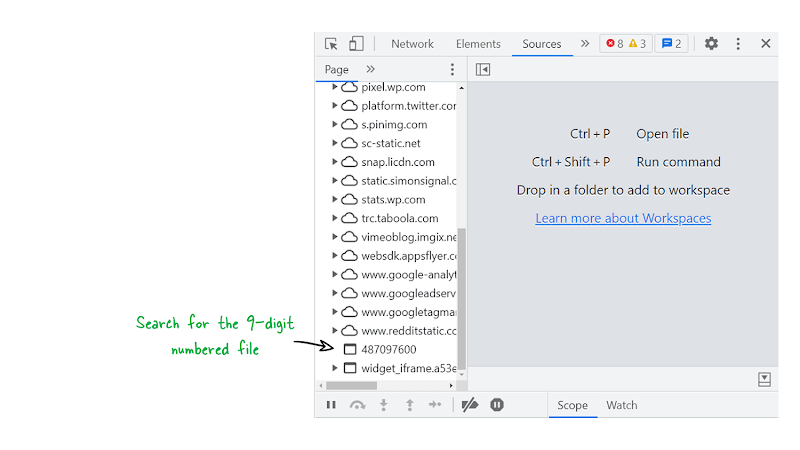Open the Elements tab

coord(478,44)
